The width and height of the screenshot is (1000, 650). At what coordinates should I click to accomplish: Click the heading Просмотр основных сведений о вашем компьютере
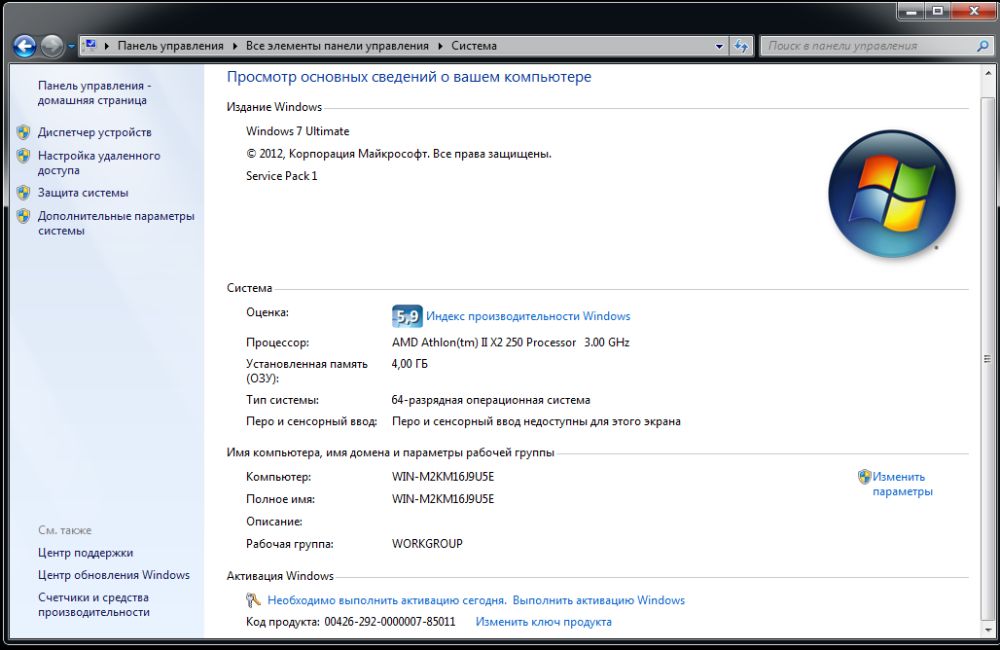(409, 77)
